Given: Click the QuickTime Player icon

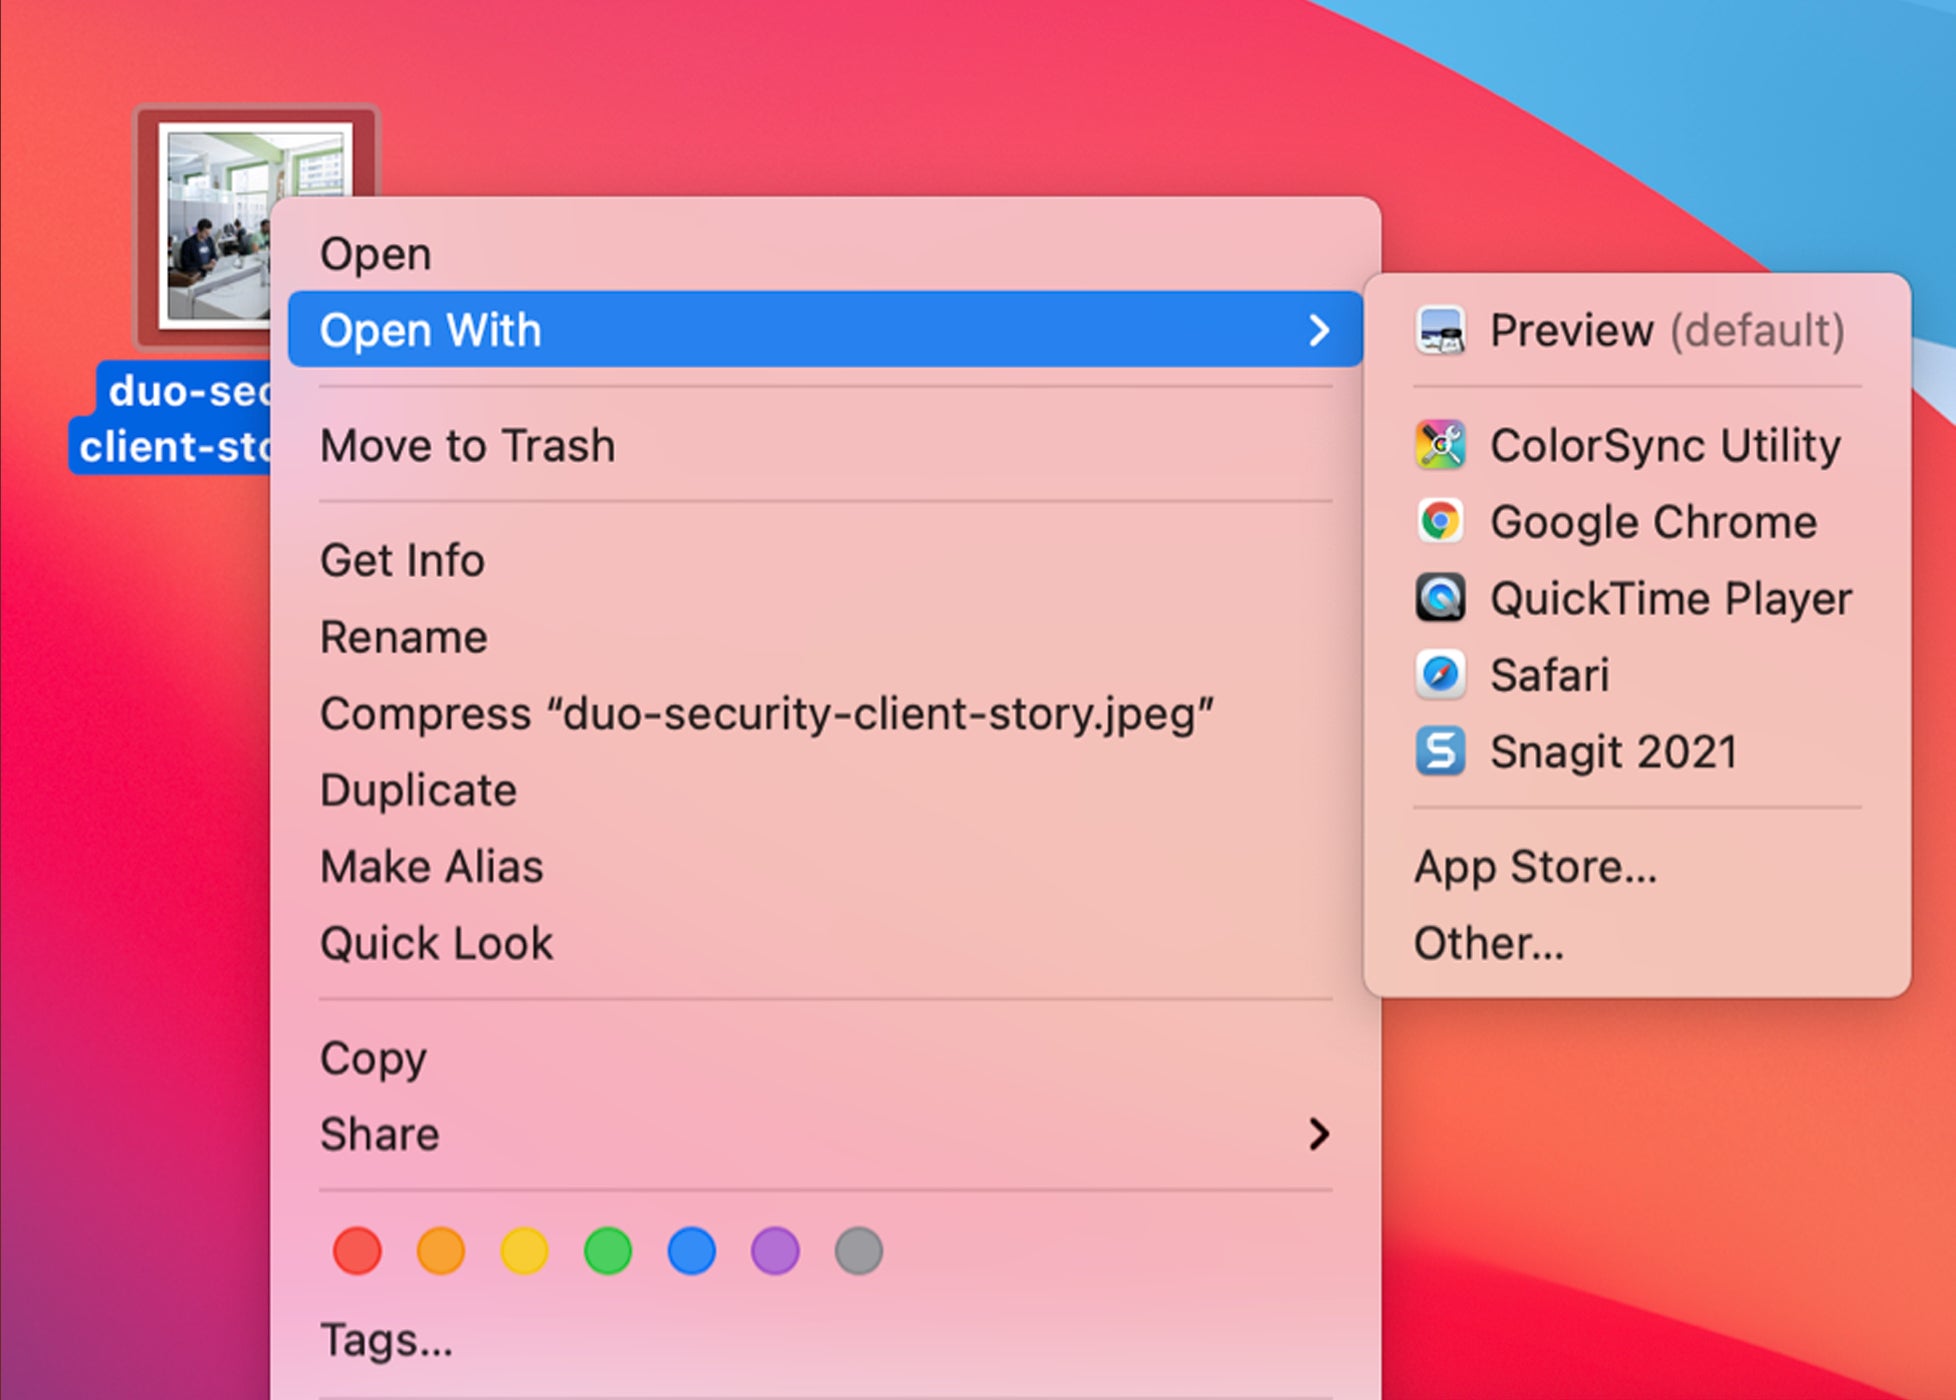Looking at the screenshot, I should pyautogui.click(x=1440, y=598).
